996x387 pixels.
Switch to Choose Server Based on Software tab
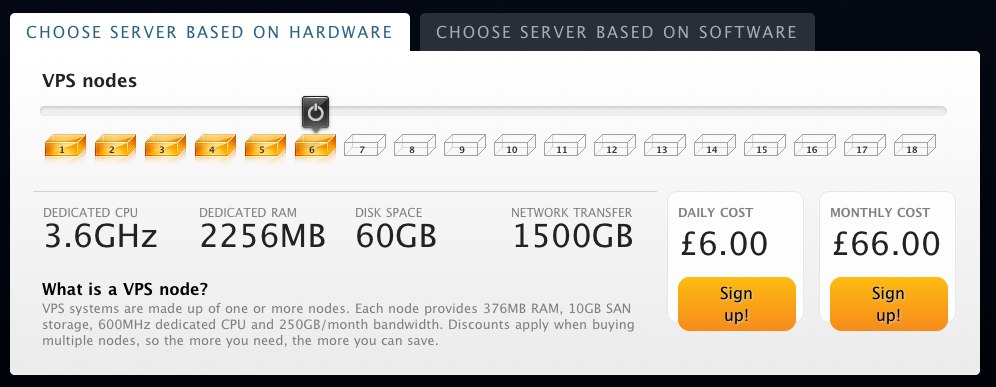coord(617,32)
